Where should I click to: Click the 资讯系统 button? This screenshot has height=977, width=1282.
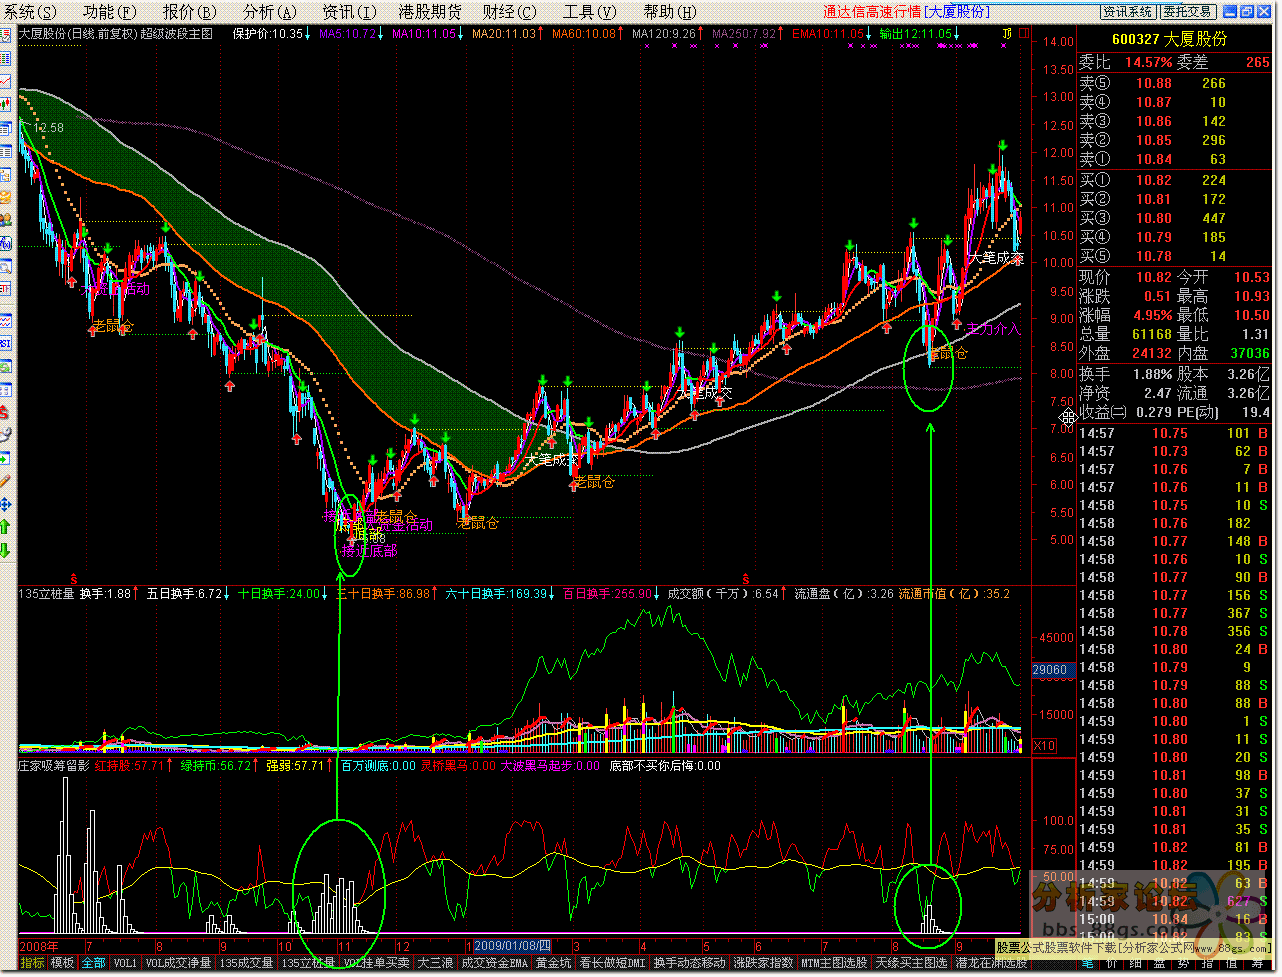pyautogui.click(x=1128, y=12)
